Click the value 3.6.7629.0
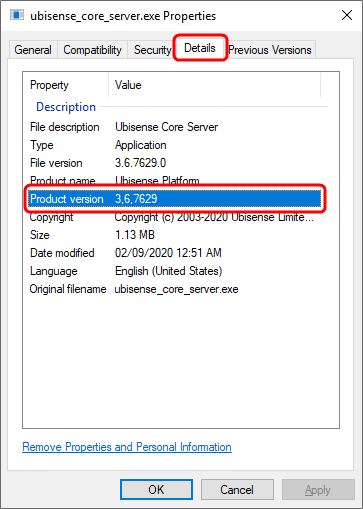The height and width of the screenshot is (509, 363). 140,163
